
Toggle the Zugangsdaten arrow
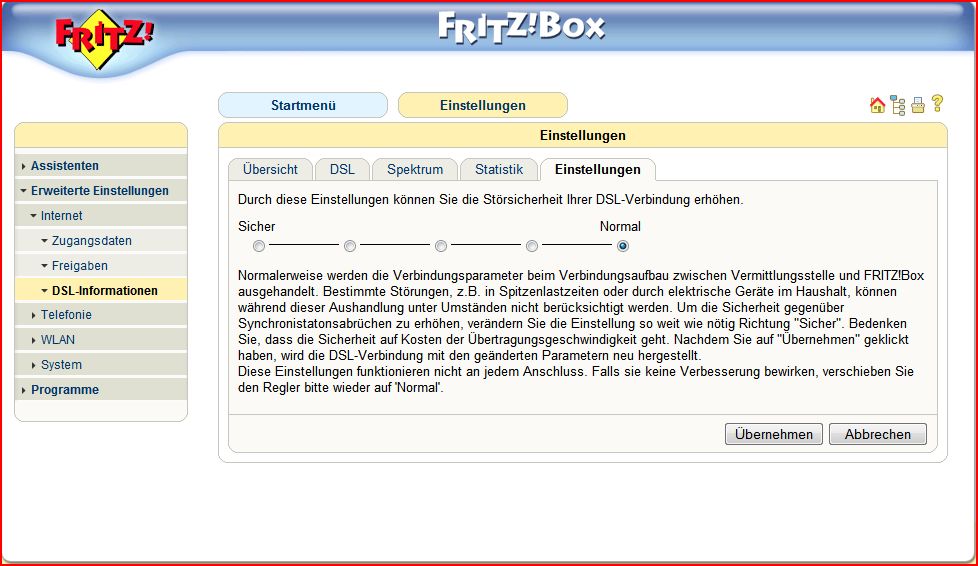click(44, 241)
